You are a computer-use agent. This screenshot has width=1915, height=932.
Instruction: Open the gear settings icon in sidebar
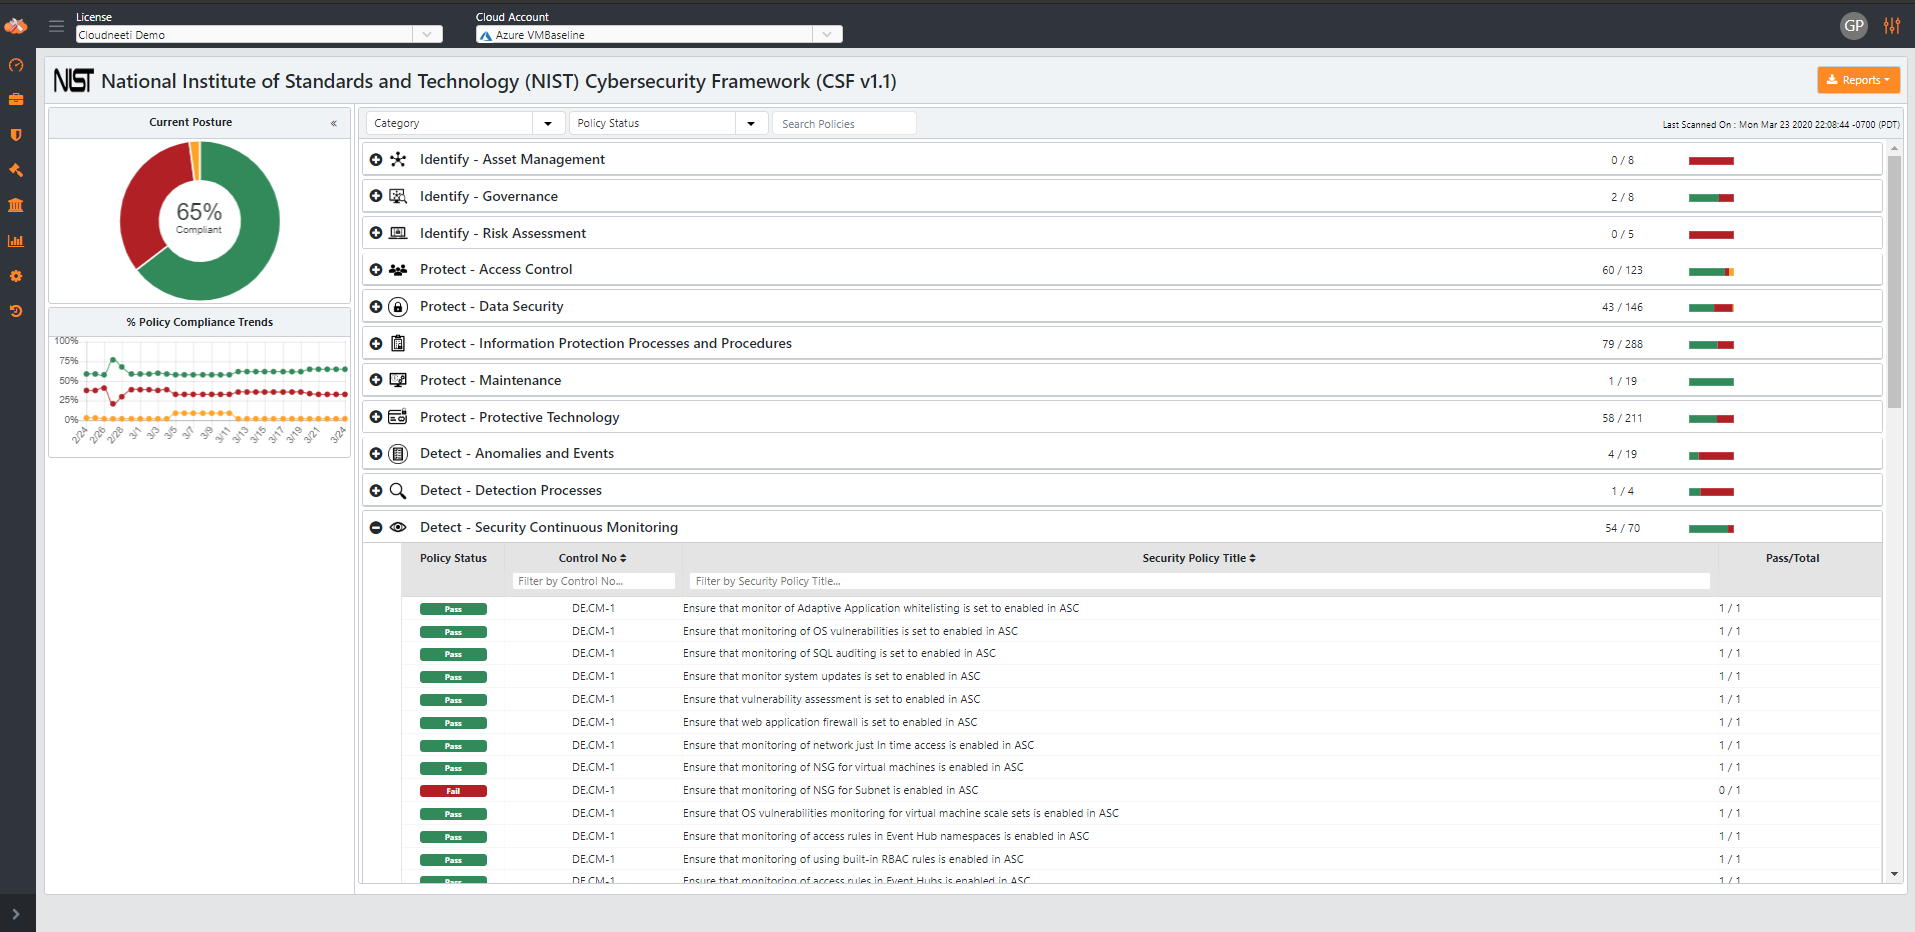point(16,276)
